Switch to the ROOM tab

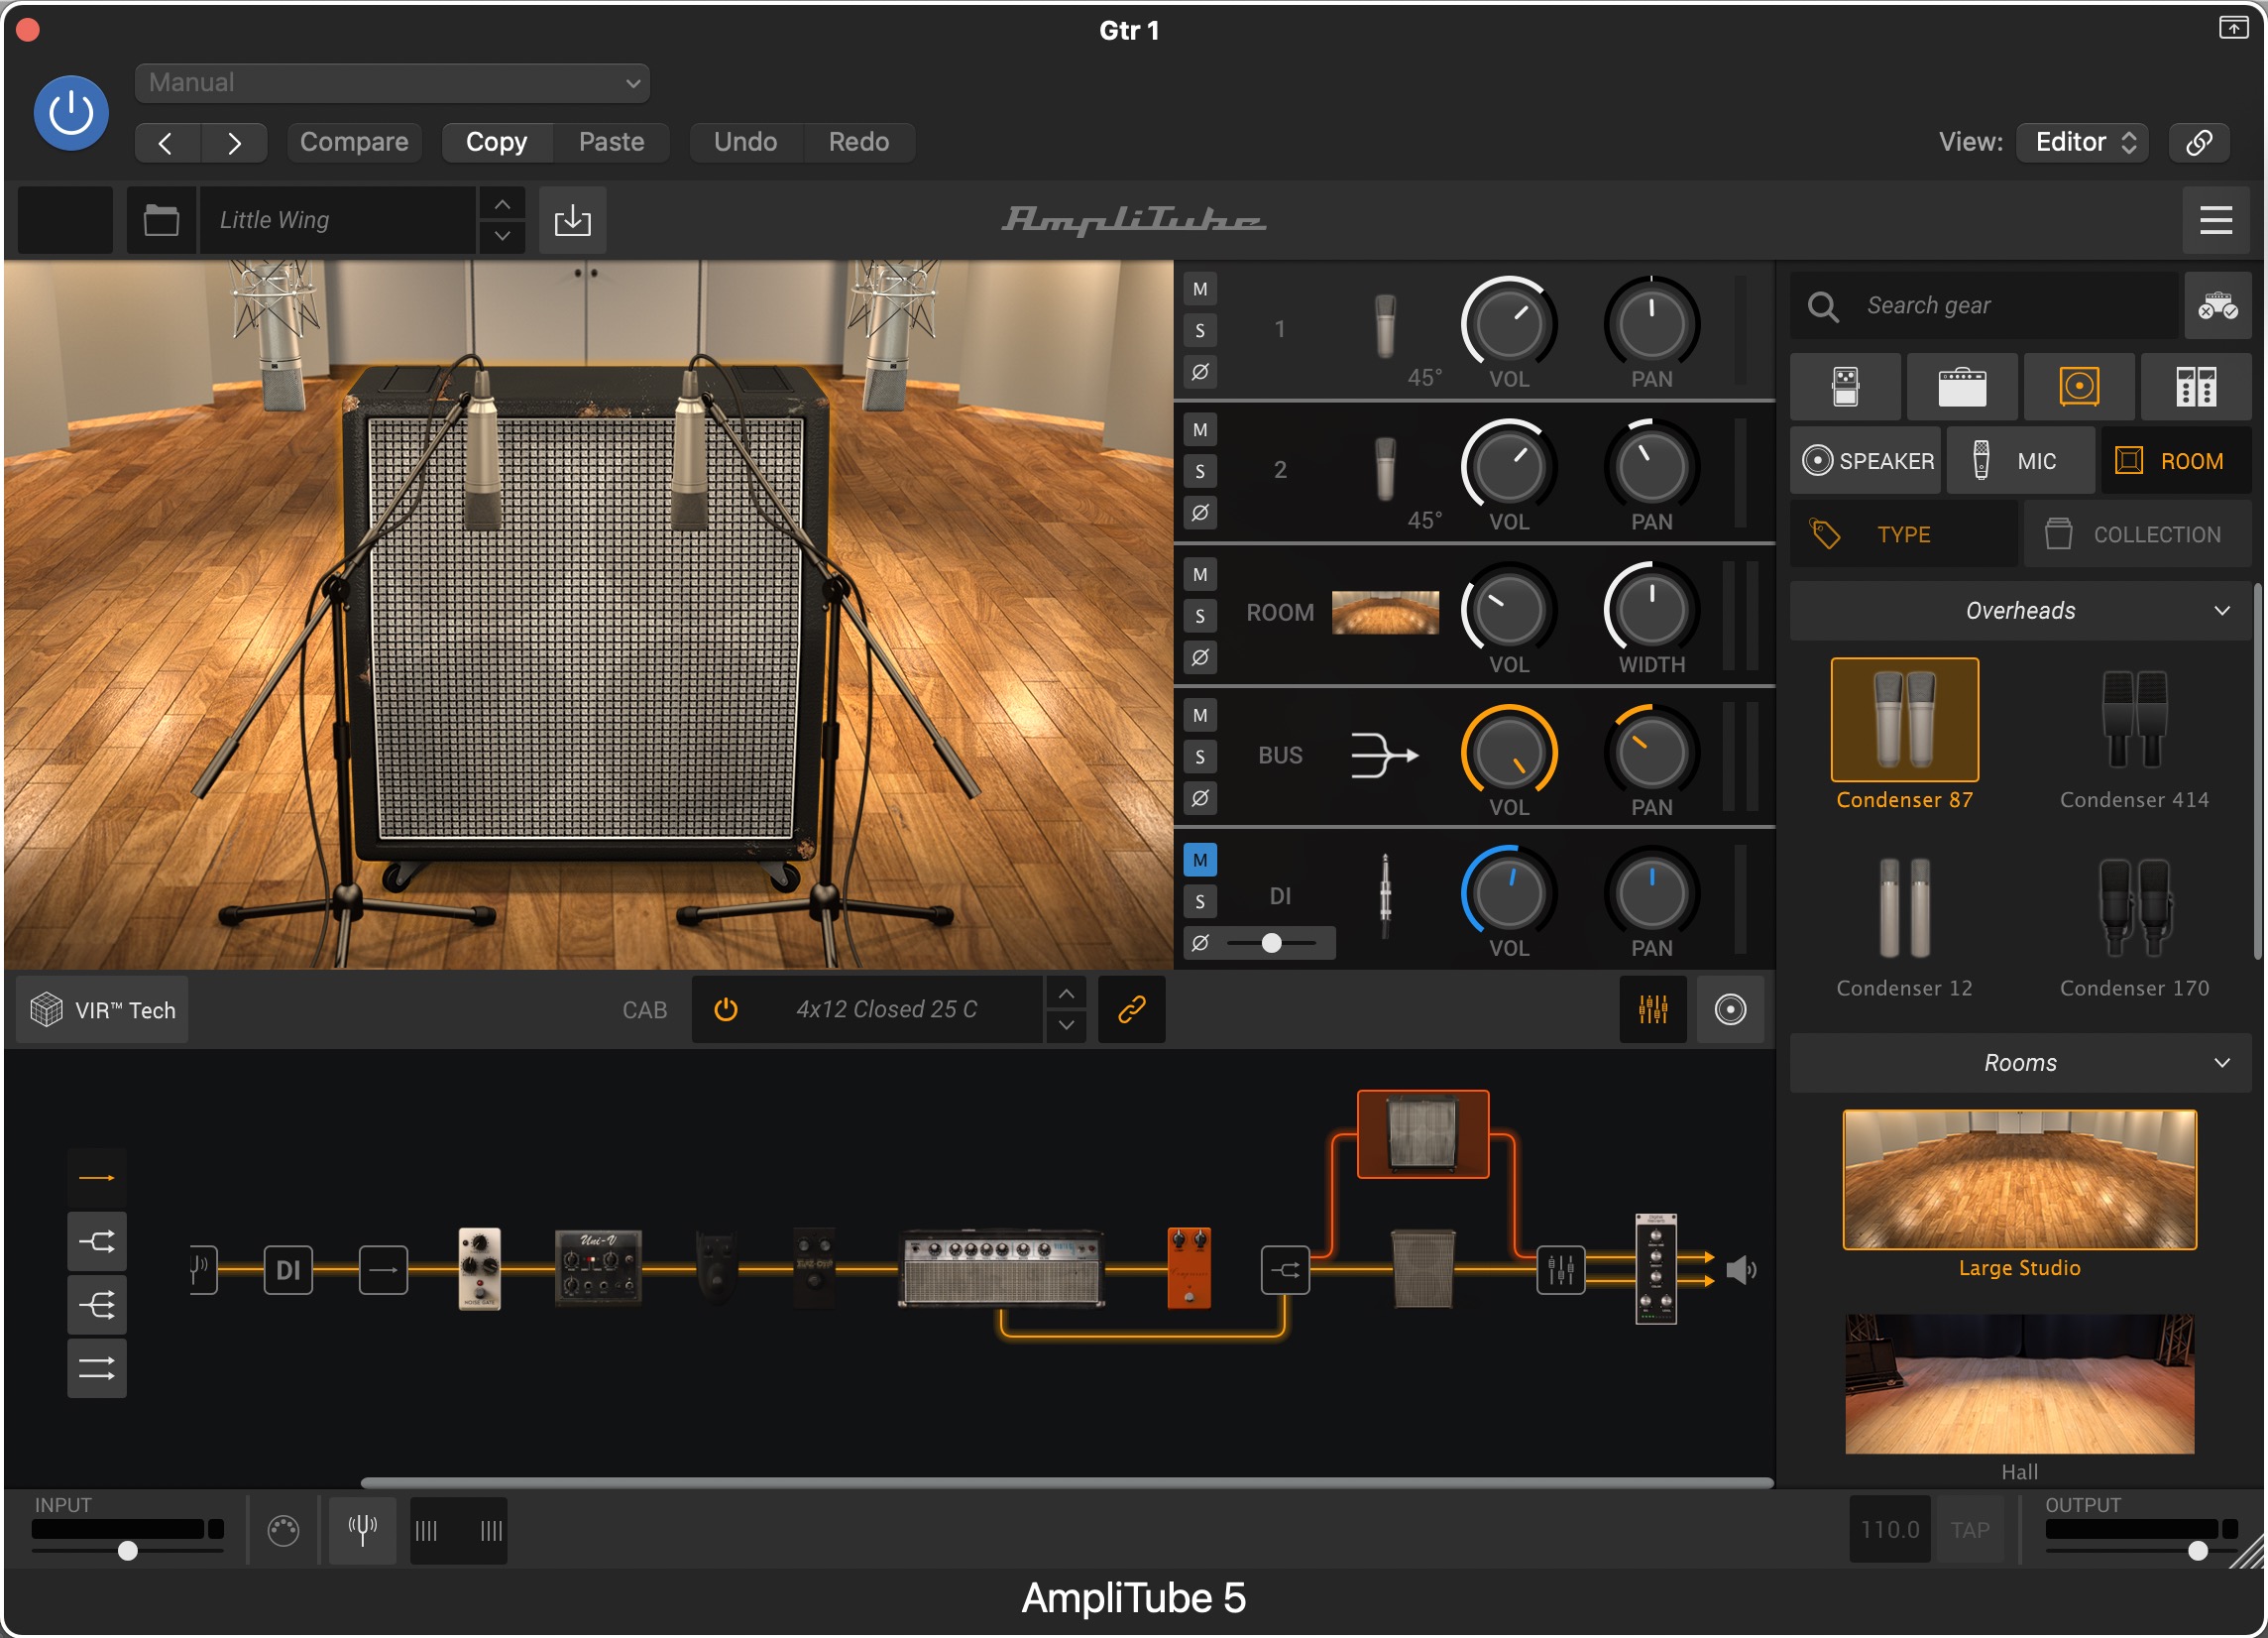click(x=2176, y=461)
